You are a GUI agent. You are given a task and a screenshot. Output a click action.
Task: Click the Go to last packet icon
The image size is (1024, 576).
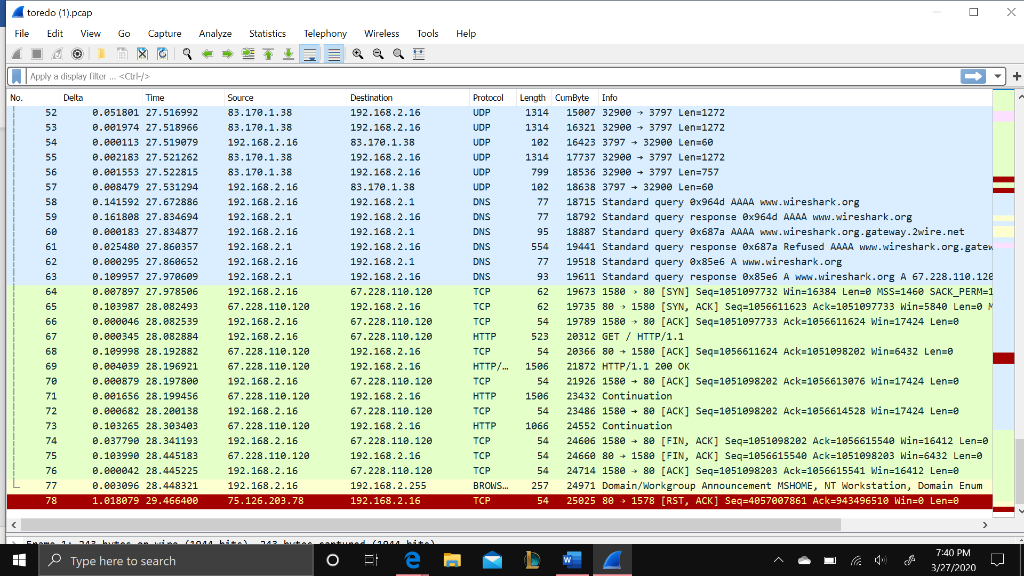[290, 54]
